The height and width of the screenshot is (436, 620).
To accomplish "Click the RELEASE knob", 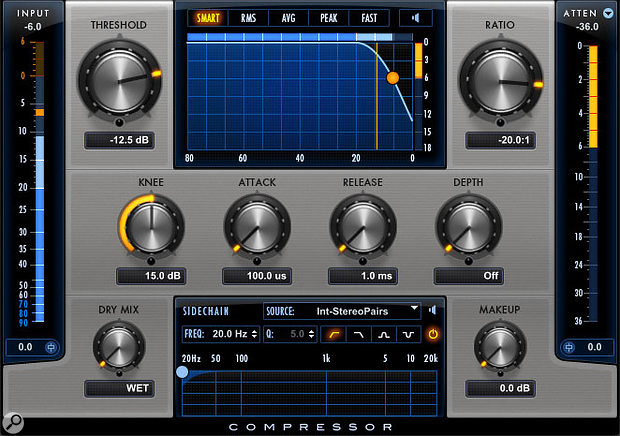I will (x=363, y=227).
